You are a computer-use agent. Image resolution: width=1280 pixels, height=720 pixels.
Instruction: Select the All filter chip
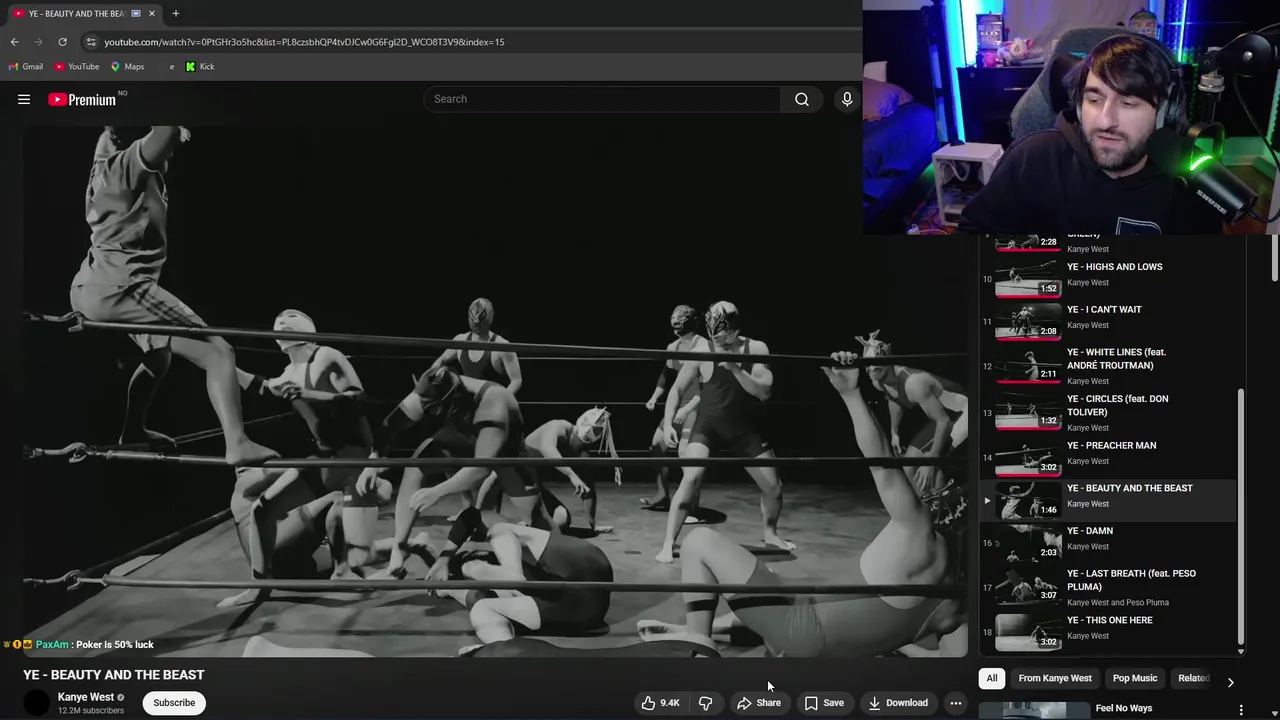coord(992,678)
